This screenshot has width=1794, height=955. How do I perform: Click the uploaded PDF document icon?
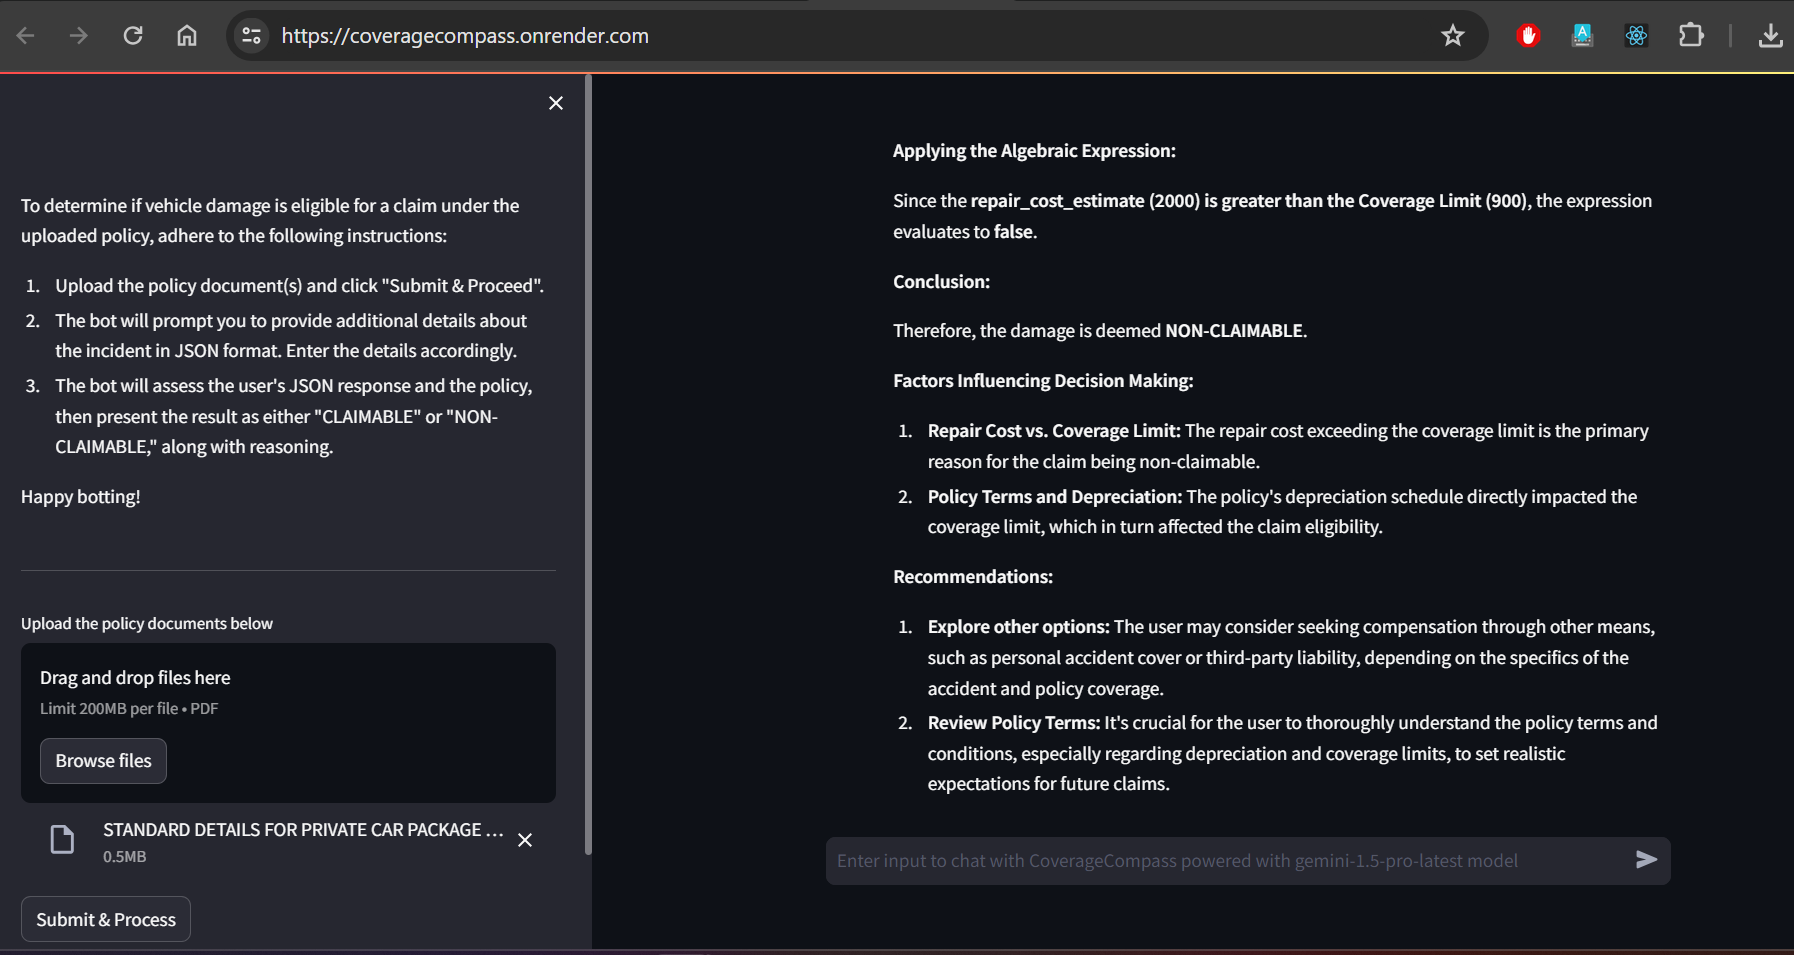pyautogui.click(x=62, y=840)
